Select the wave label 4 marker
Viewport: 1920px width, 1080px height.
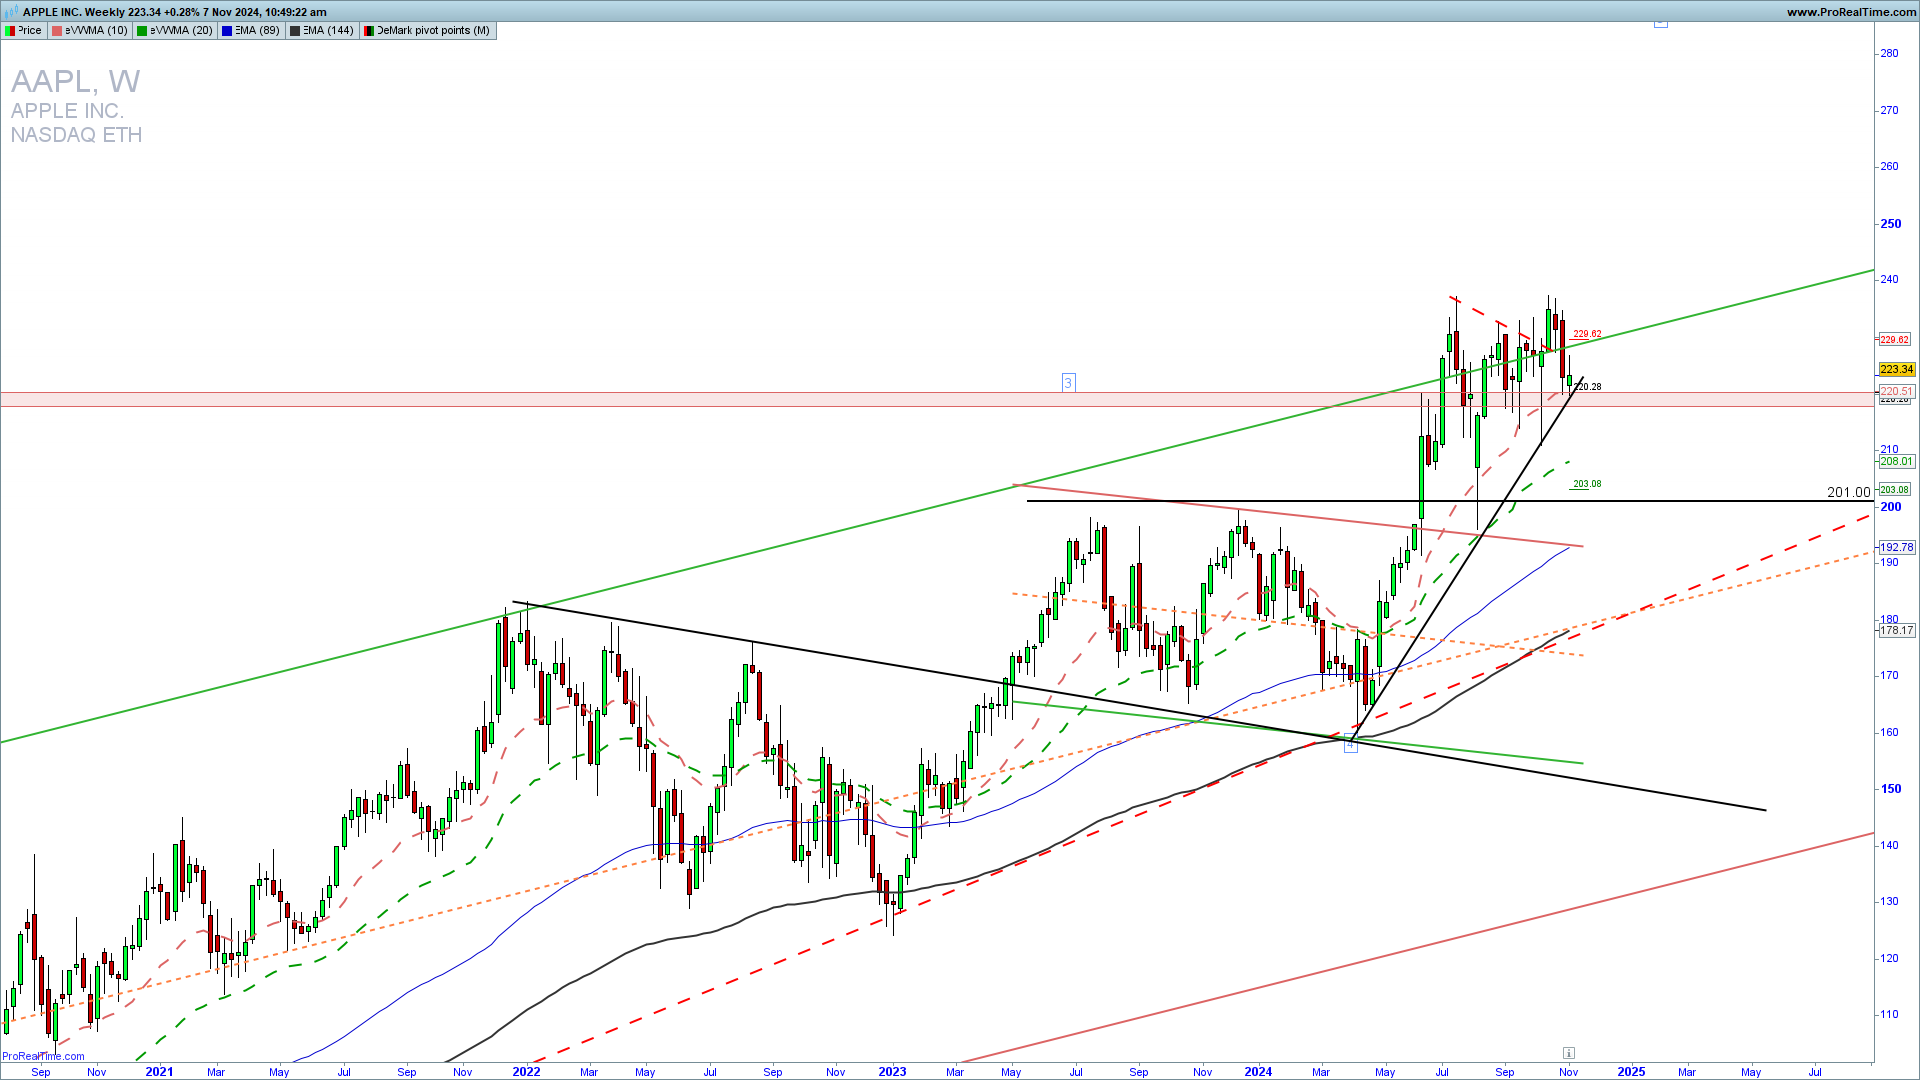[x=1350, y=744]
